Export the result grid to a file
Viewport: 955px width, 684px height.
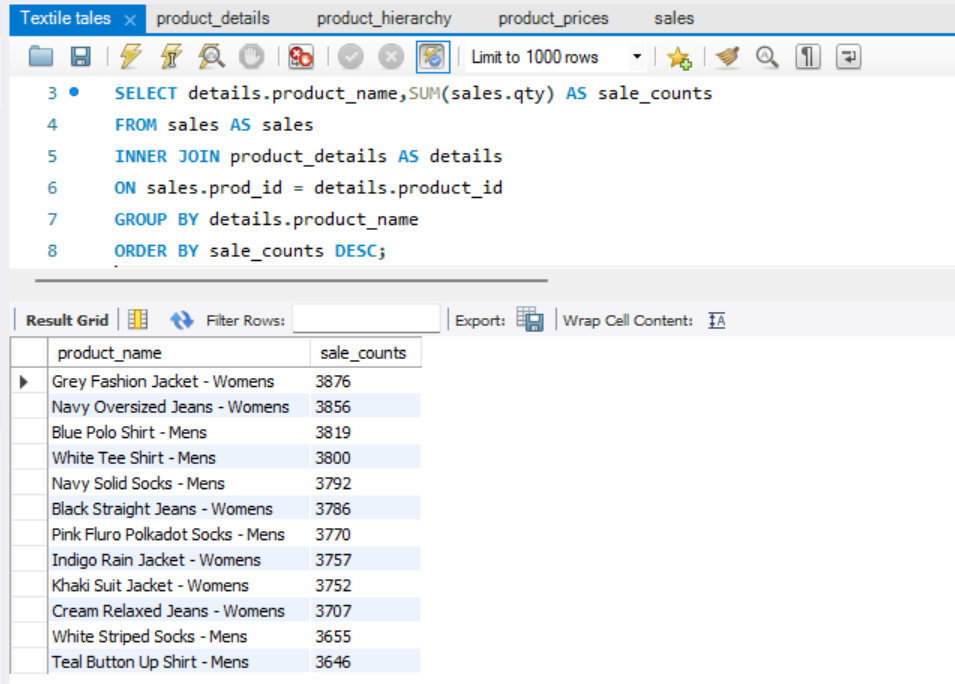coord(531,319)
